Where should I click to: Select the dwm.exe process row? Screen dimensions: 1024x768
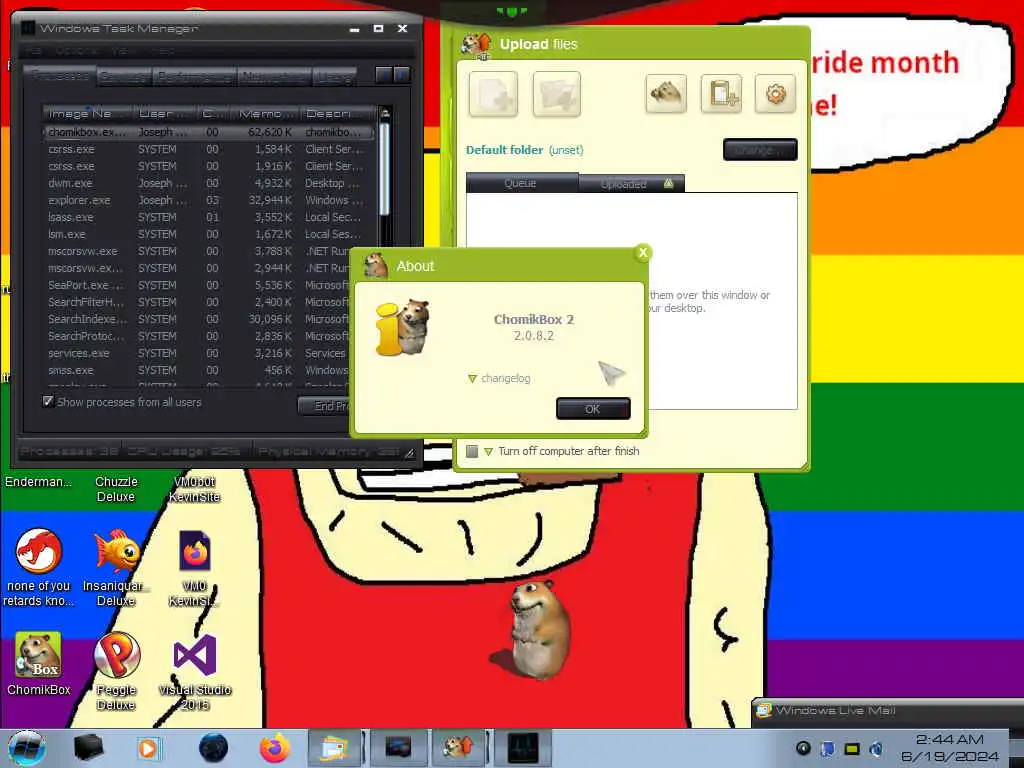pyautogui.click(x=208, y=183)
